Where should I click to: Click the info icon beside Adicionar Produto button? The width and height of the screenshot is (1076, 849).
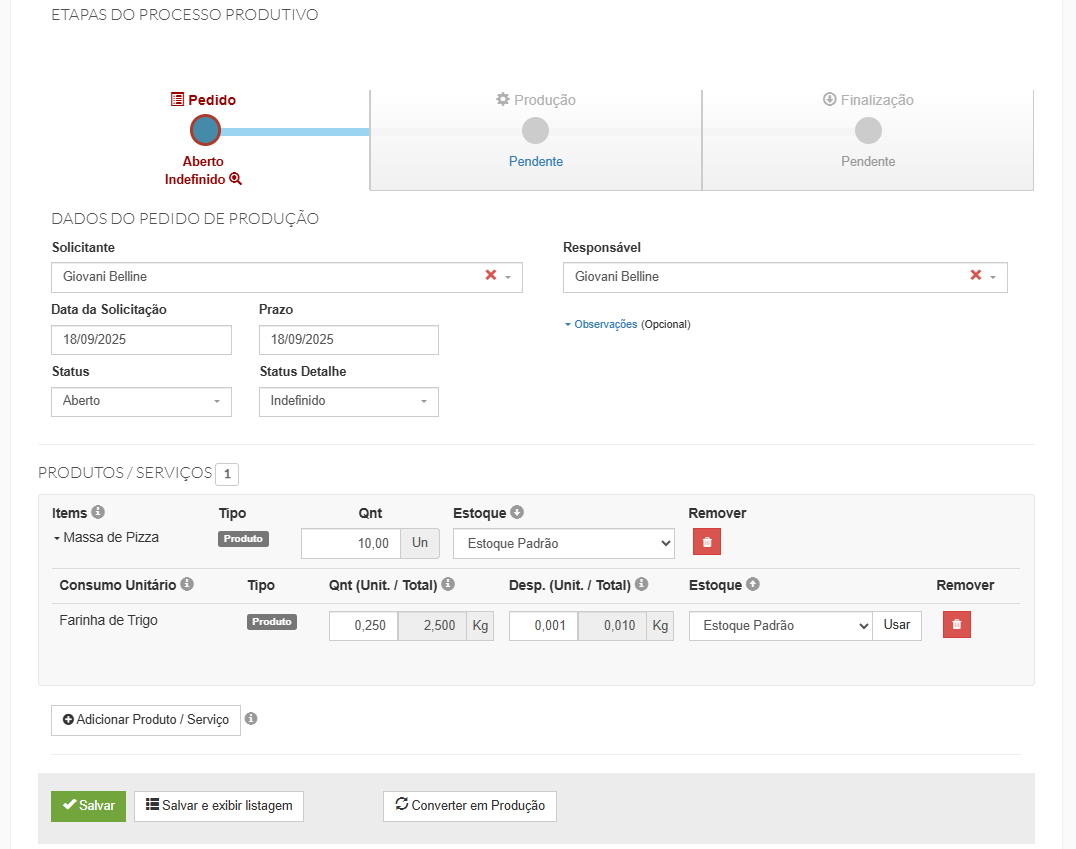[x=251, y=718]
